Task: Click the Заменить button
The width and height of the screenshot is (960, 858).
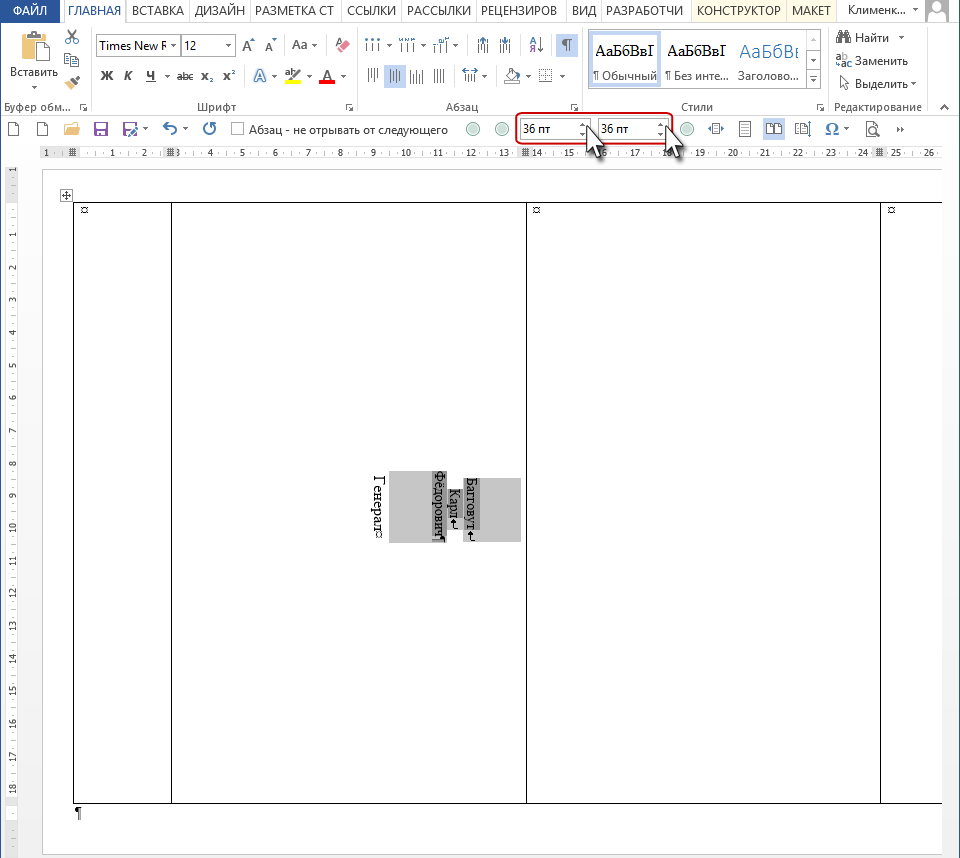Action: [872, 61]
